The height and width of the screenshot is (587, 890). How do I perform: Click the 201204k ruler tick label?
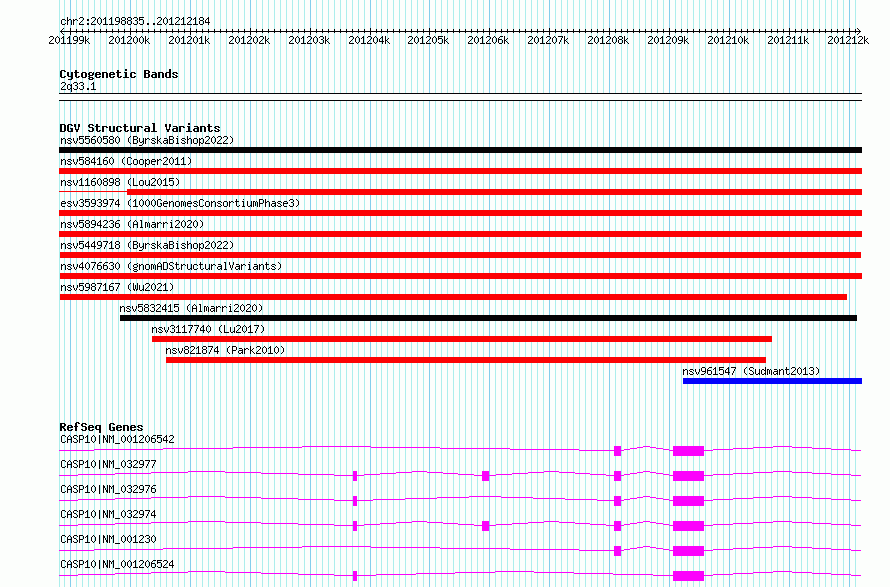(369, 40)
